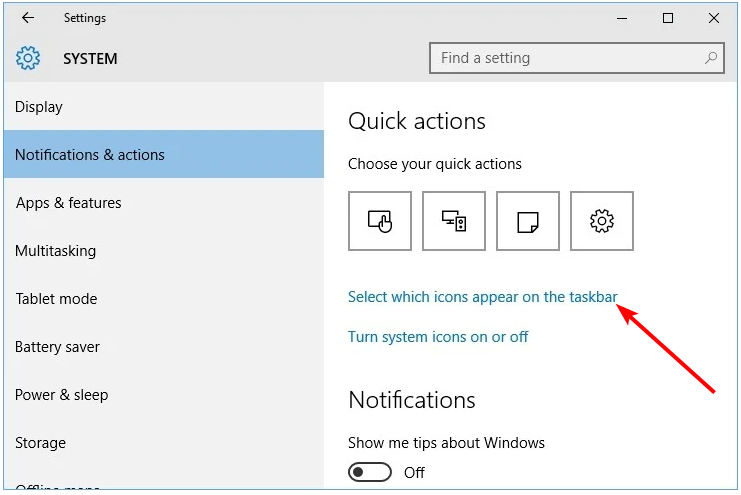Click the Connect/Project quick action tile
This screenshot has width=741, height=495.
pyautogui.click(x=453, y=221)
